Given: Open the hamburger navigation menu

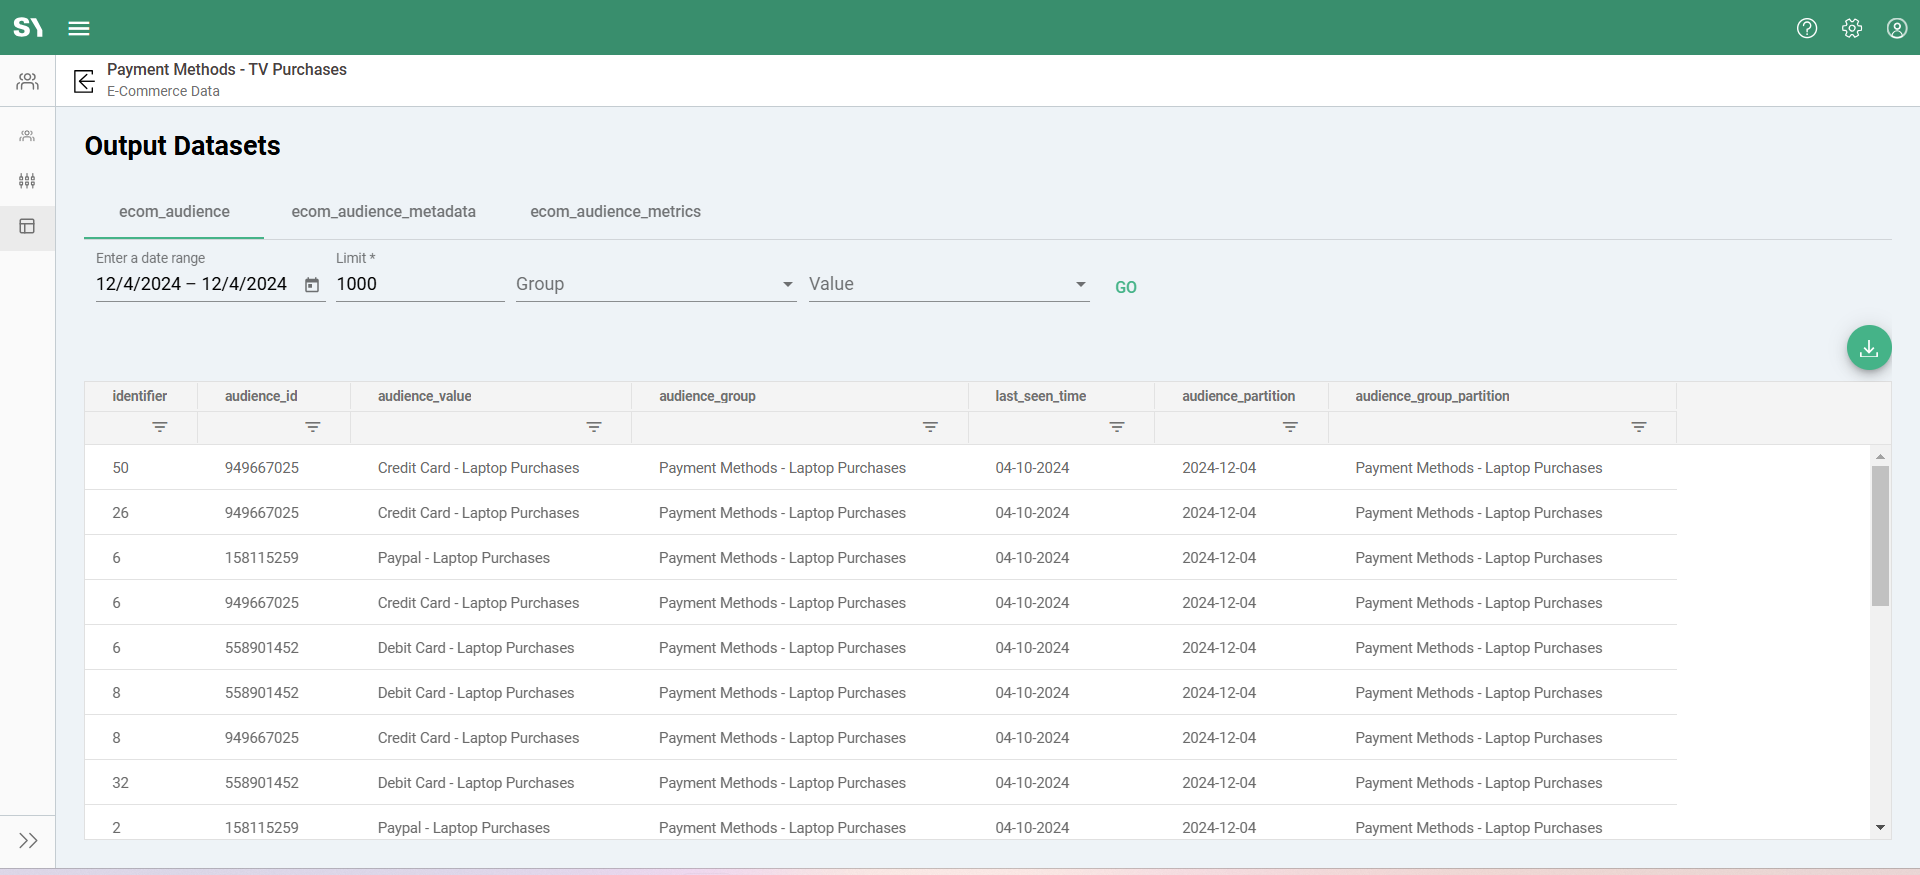Looking at the screenshot, I should point(79,28).
